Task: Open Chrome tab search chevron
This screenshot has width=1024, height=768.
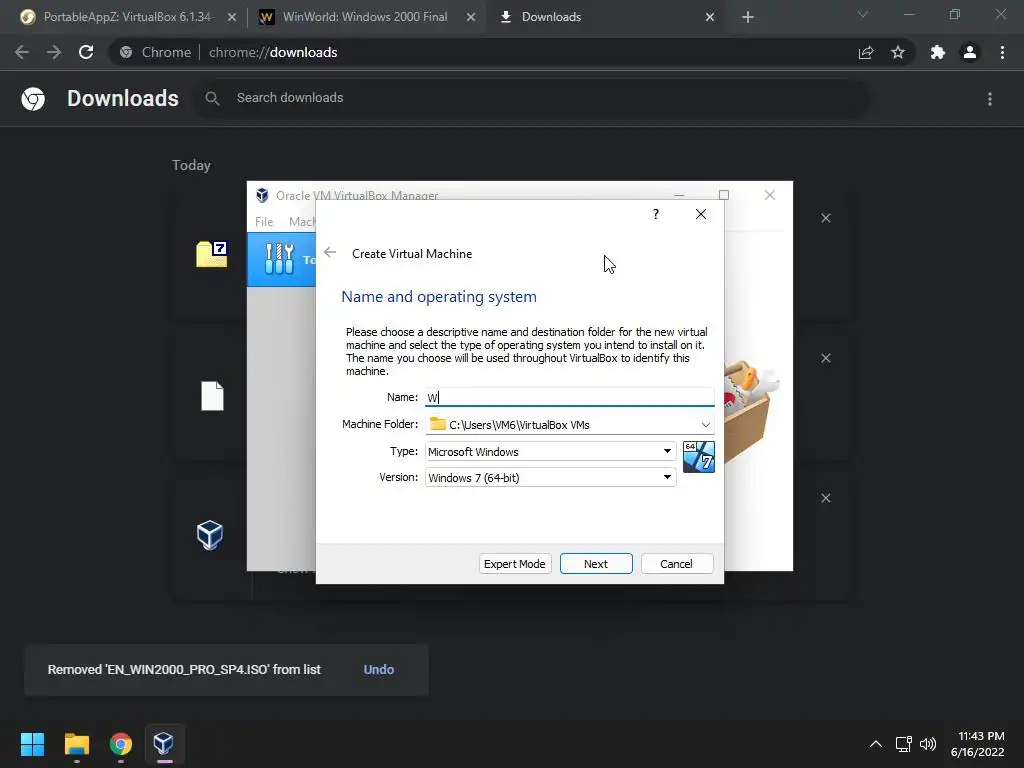Action: point(863,14)
